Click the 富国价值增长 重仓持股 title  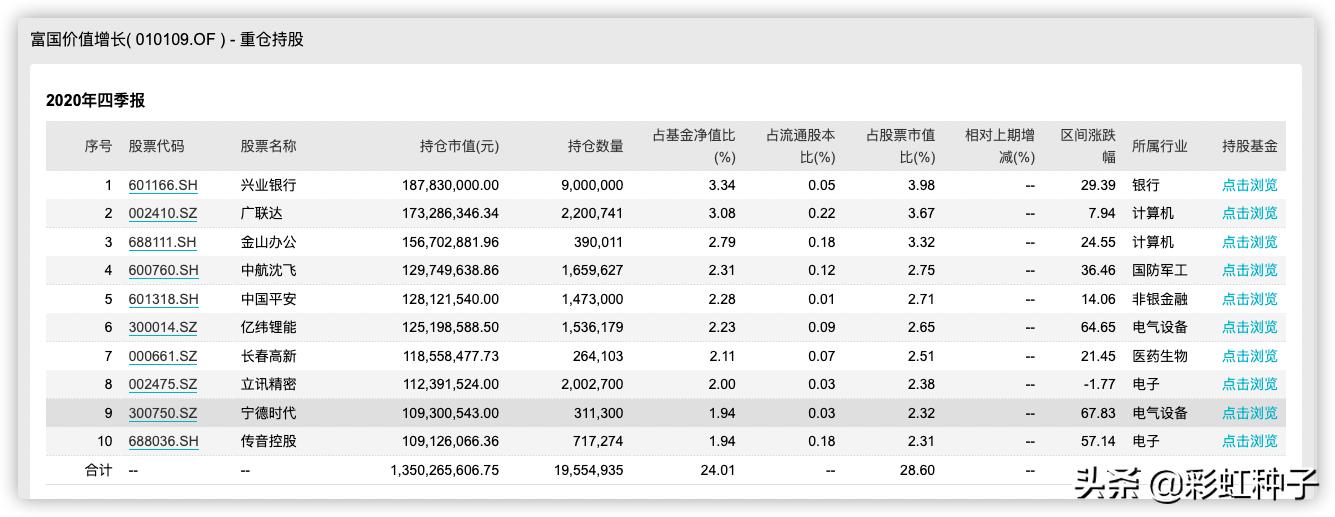(x=167, y=40)
